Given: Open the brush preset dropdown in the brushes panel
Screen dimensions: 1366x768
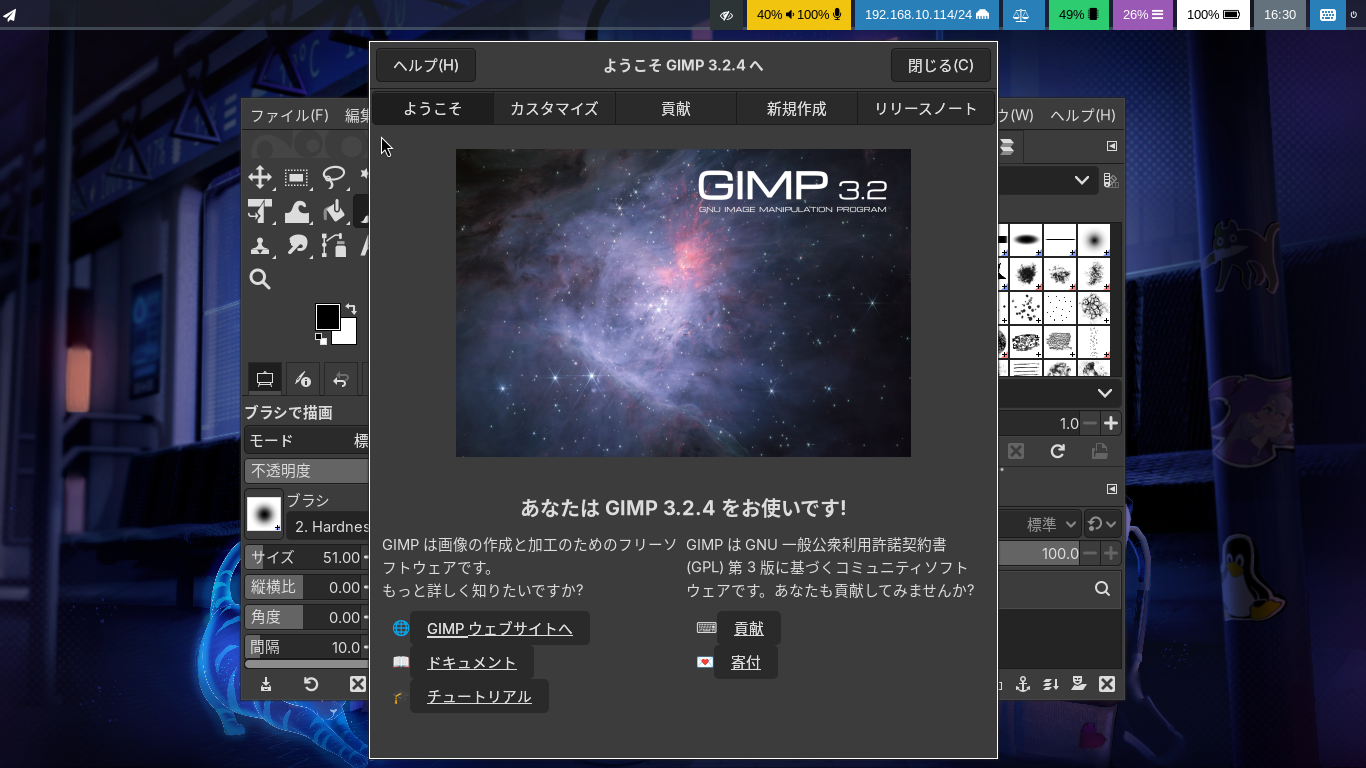Looking at the screenshot, I should tap(1046, 180).
